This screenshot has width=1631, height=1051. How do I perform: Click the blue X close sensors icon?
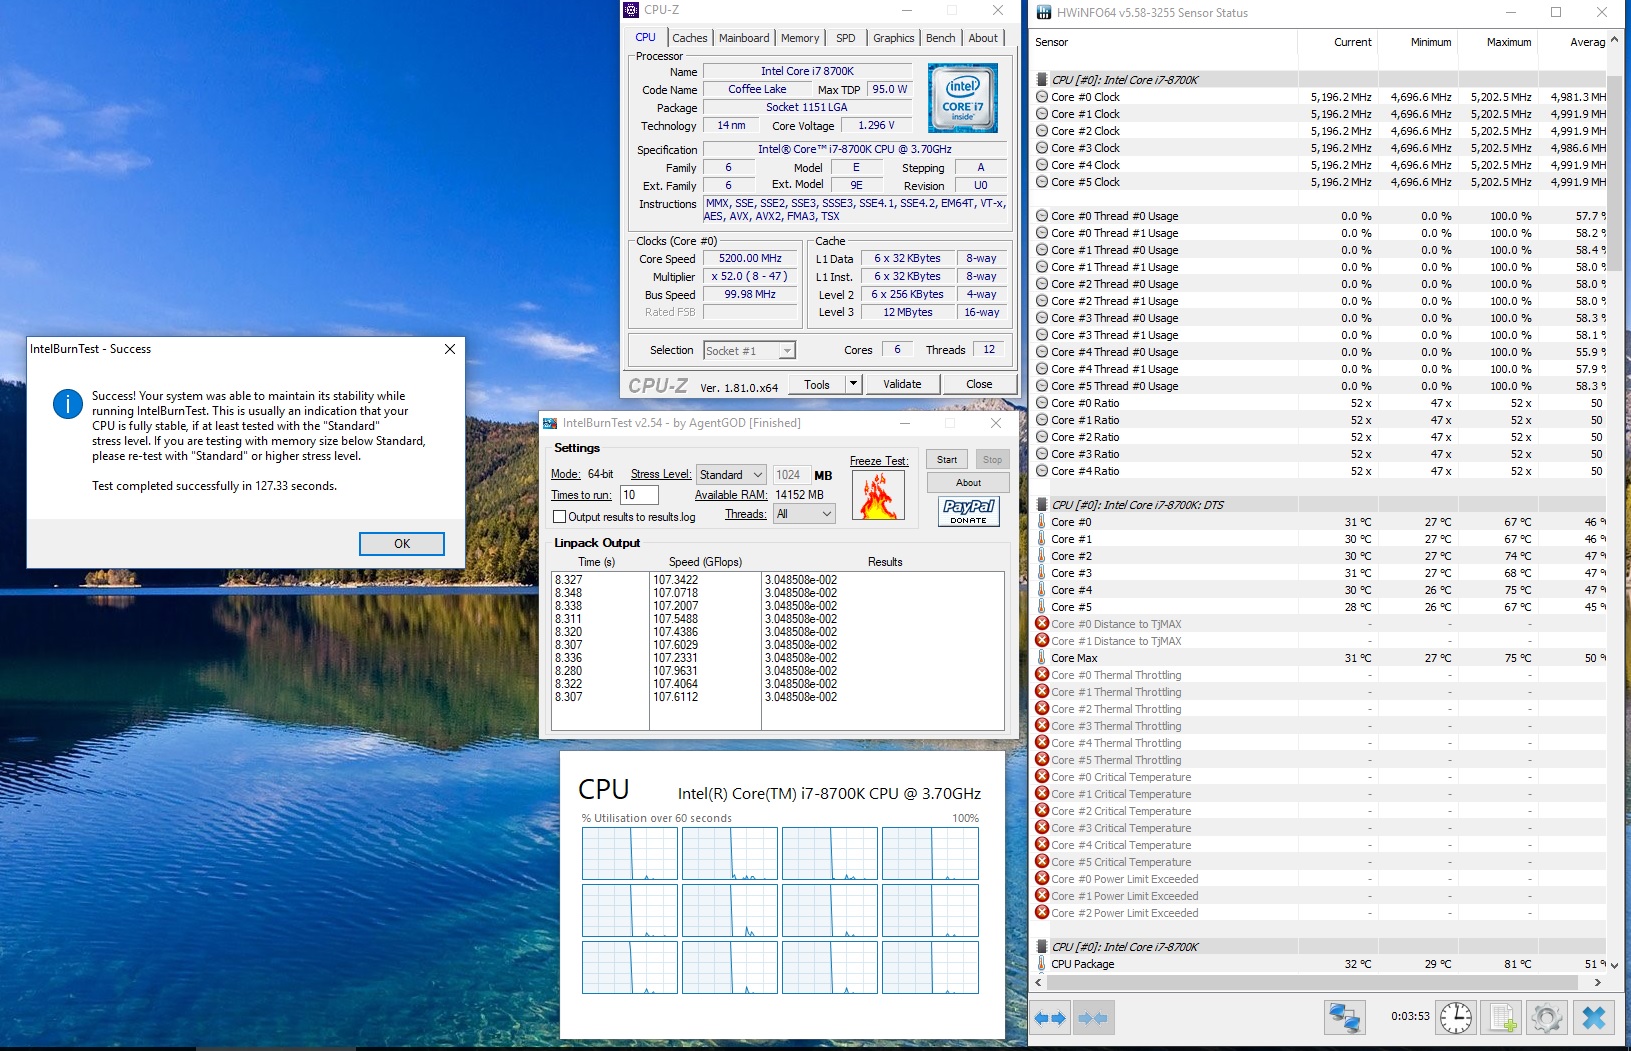[1594, 1018]
